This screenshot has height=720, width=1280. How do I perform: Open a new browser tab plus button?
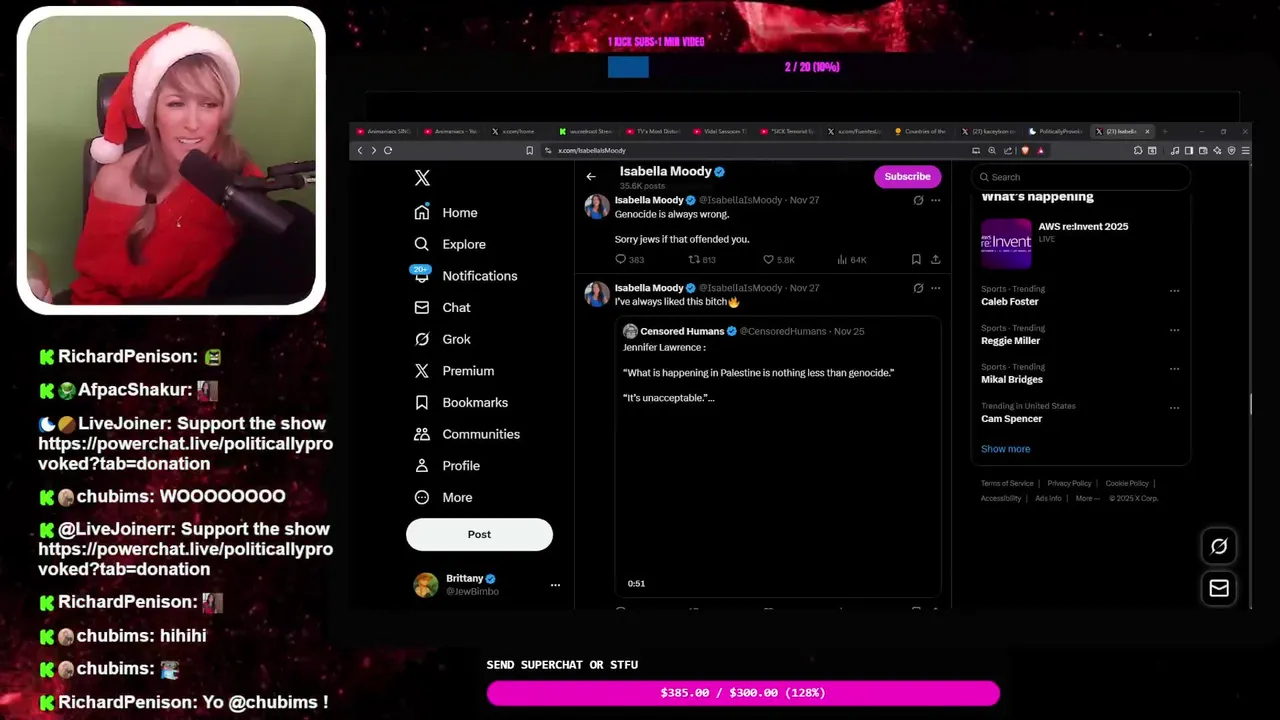pyautogui.click(x=1164, y=131)
